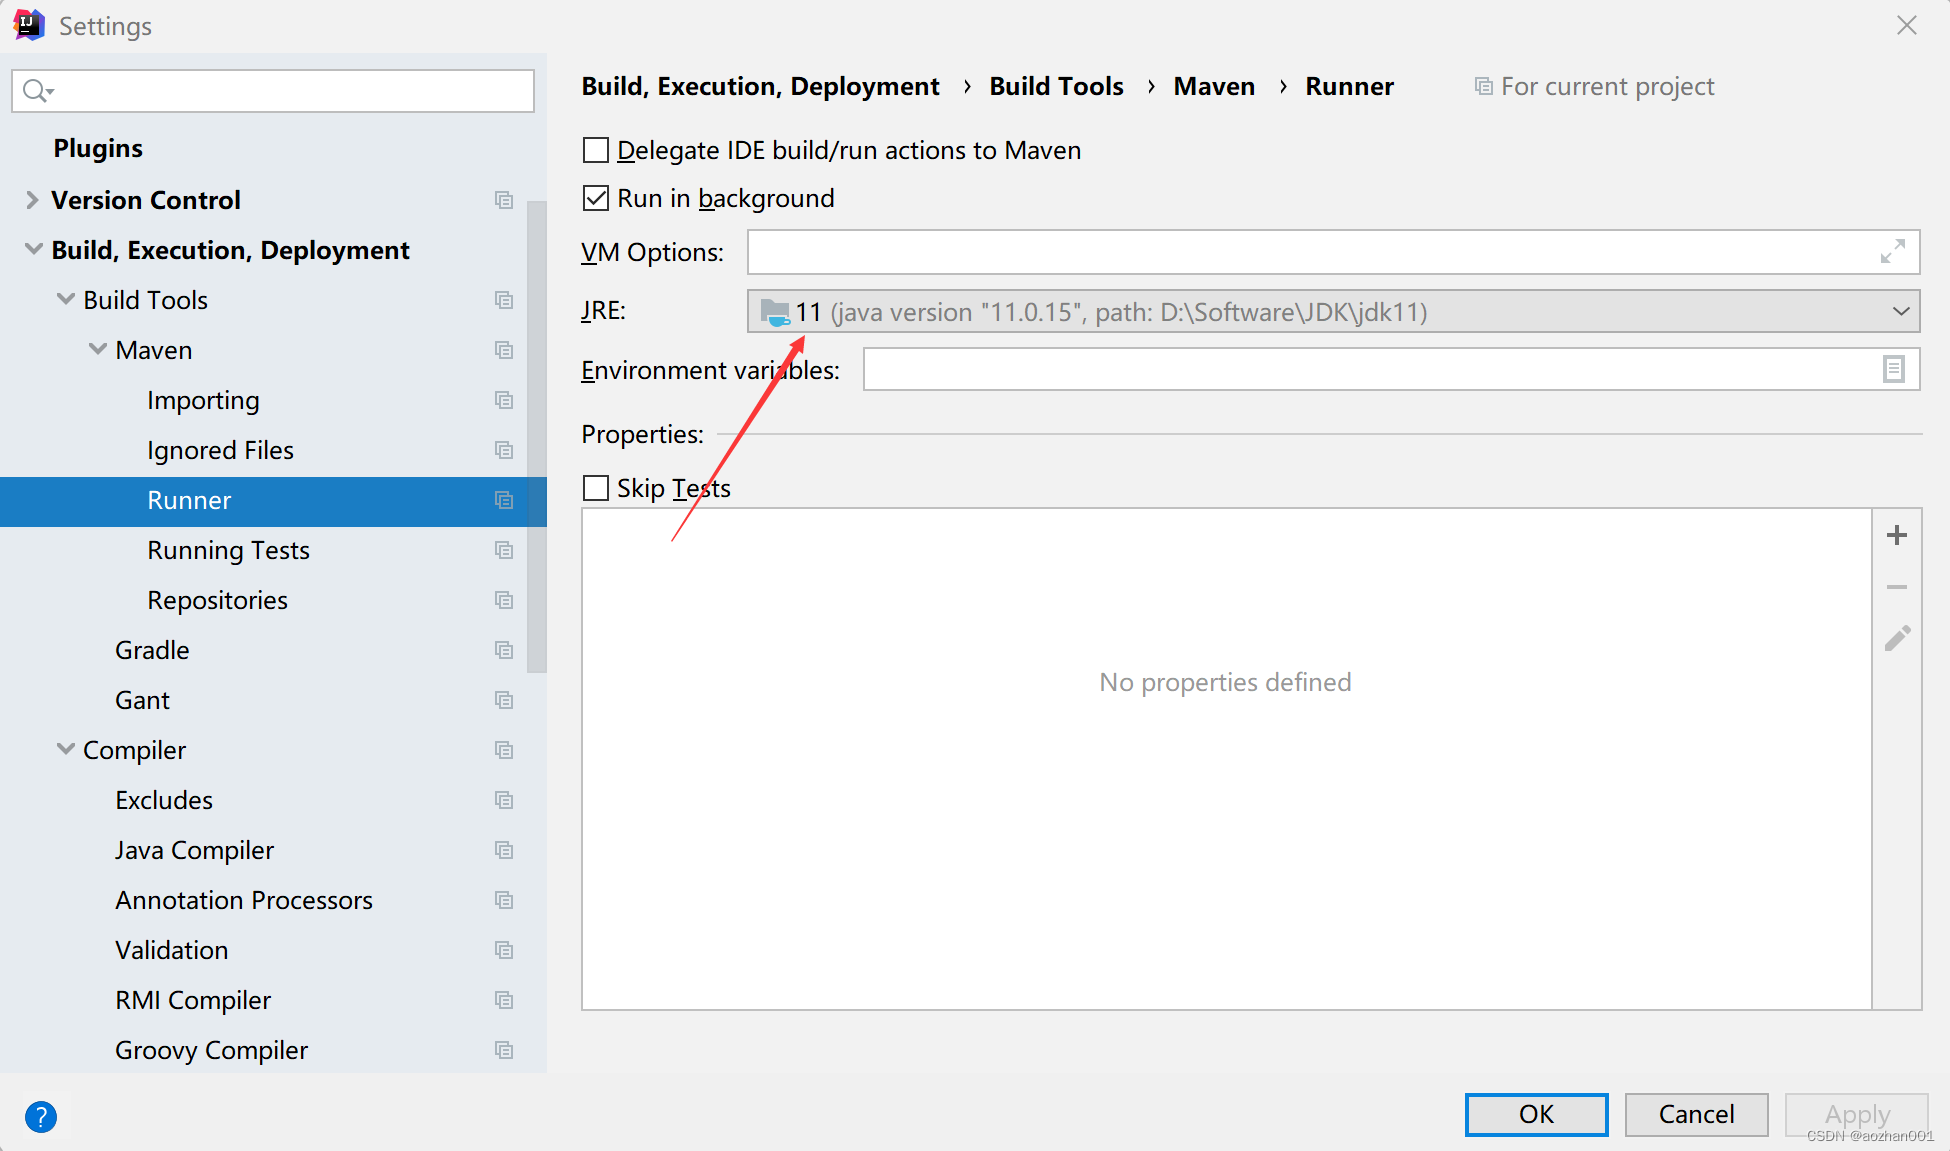Image resolution: width=1950 pixels, height=1151 pixels.
Task: Open Annotation Processors settings
Action: coord(244,900)
